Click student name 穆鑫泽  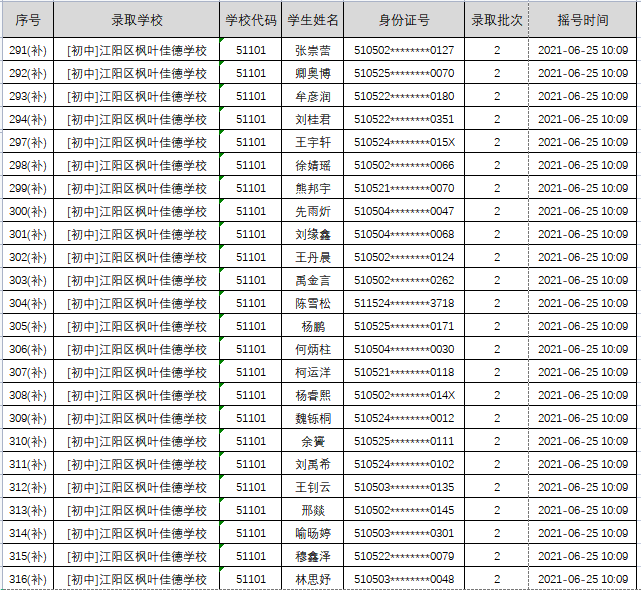(x=313, y=556)
